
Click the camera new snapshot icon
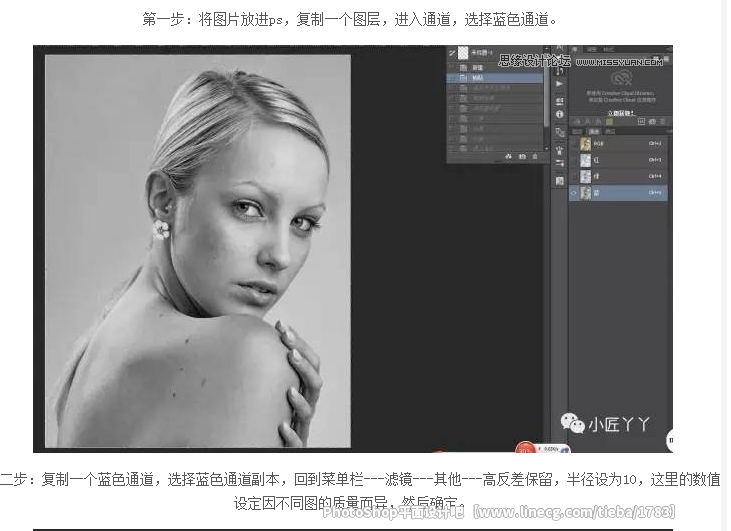pyautogui.click(x=522, y=157)
